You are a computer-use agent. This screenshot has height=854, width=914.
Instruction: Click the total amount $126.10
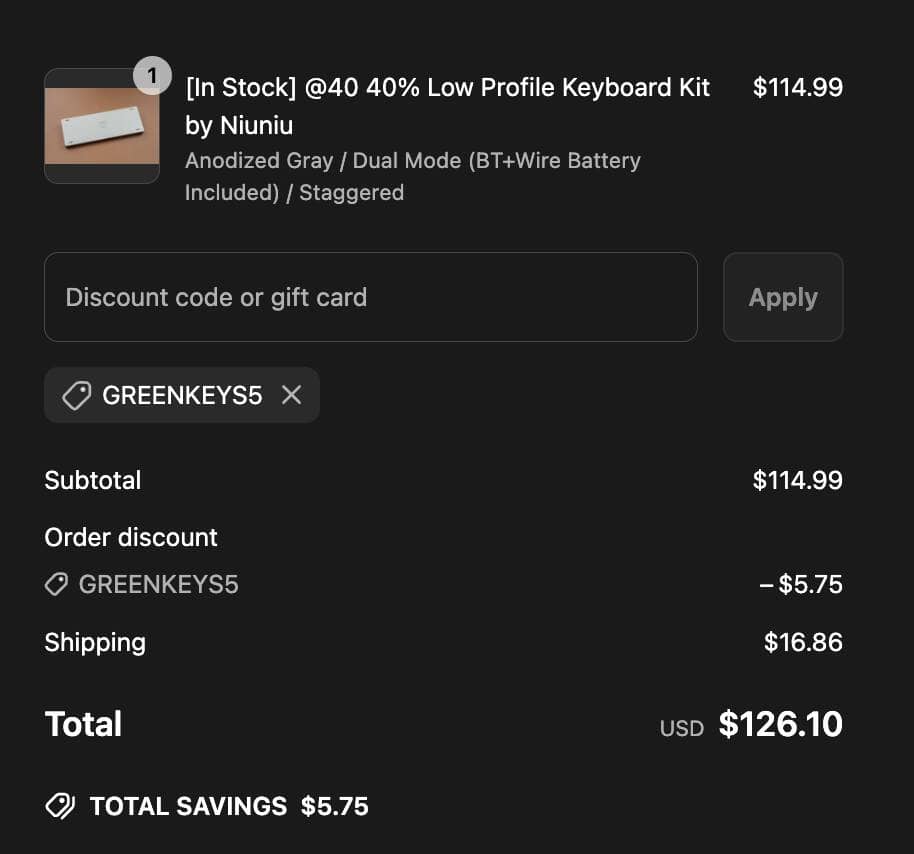(x=780, y=724)
